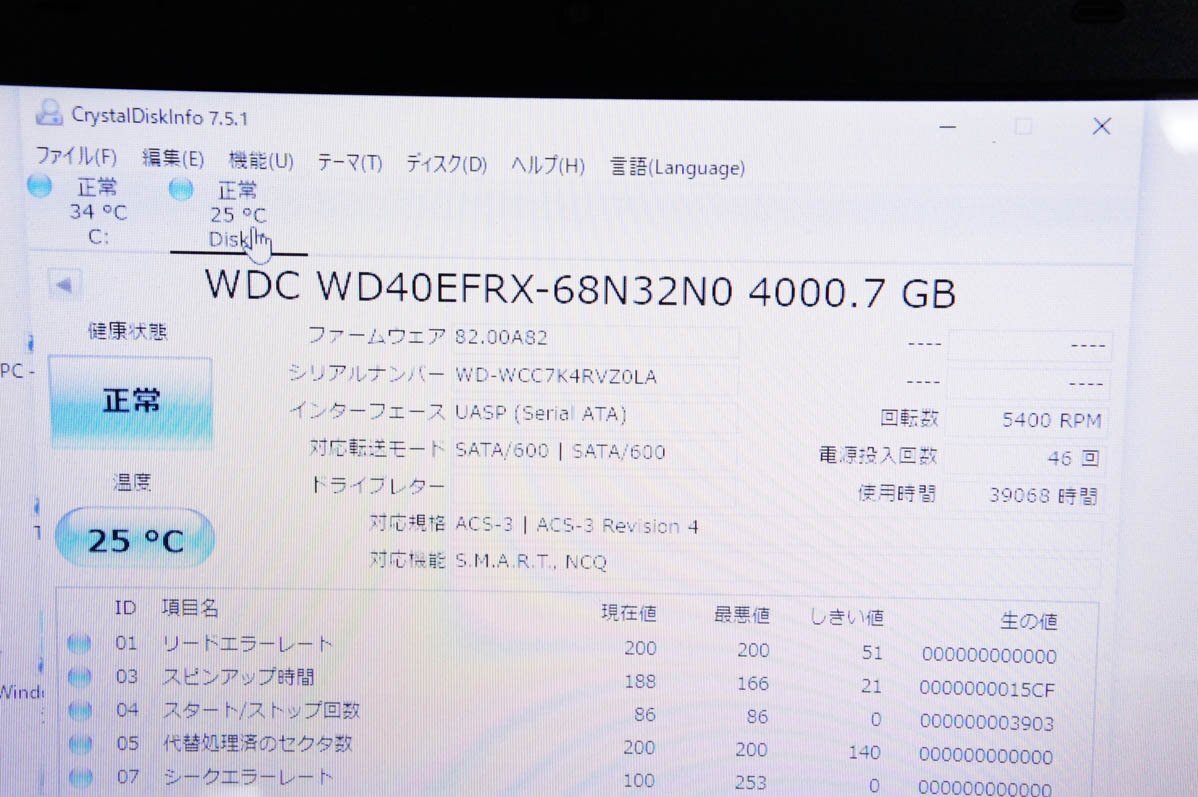
Task: Minimize the CrystalDiskInfo window
Action: (x=947, y=126)
